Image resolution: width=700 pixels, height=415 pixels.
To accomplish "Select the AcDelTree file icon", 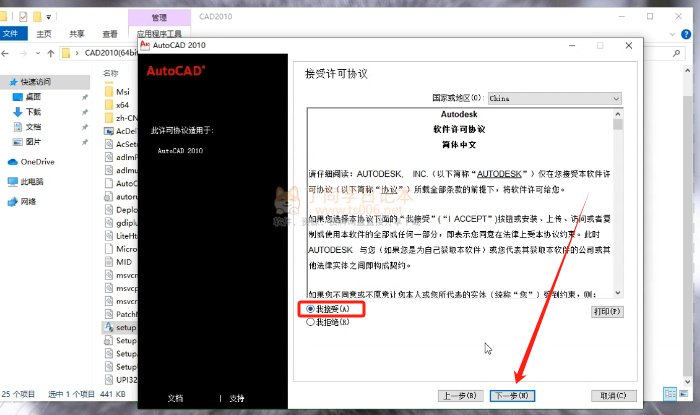I will (109, 131).
